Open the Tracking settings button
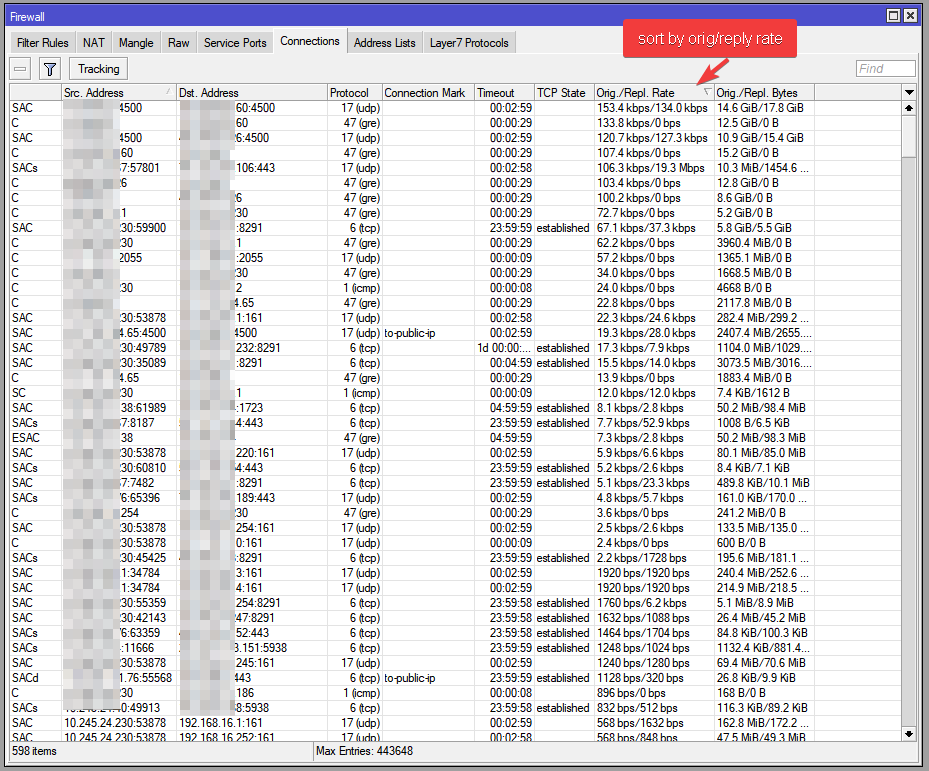 coord(98,69)
